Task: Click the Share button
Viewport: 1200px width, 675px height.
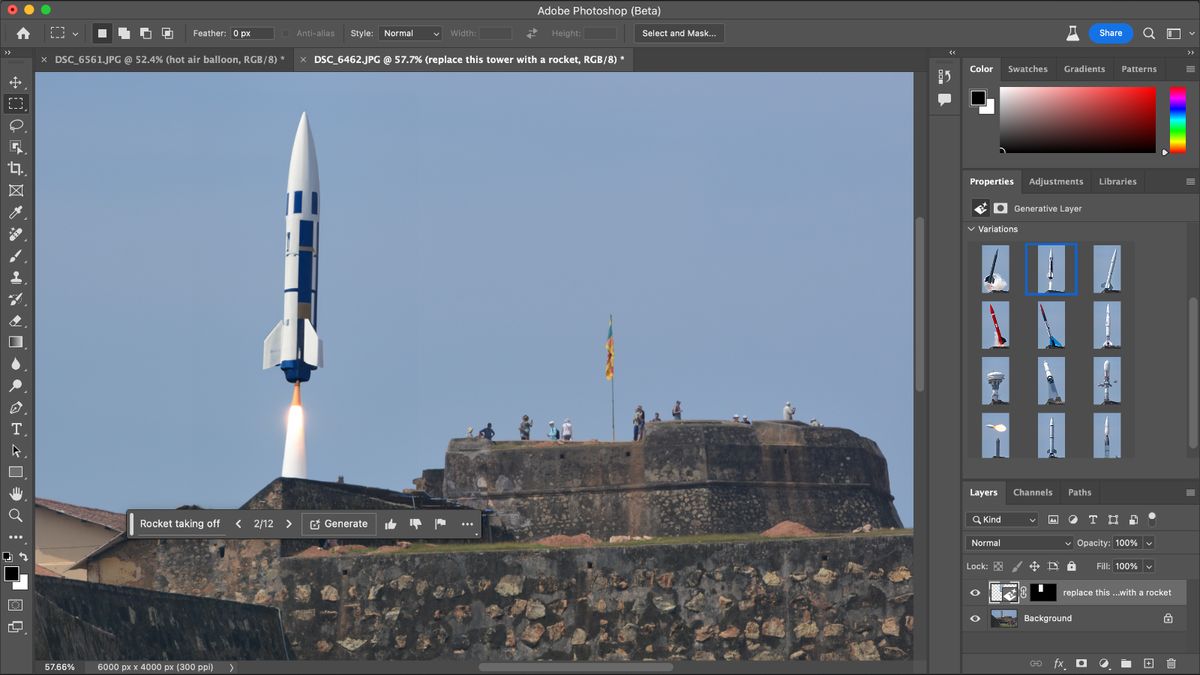Action: [x=1110, y=33]
